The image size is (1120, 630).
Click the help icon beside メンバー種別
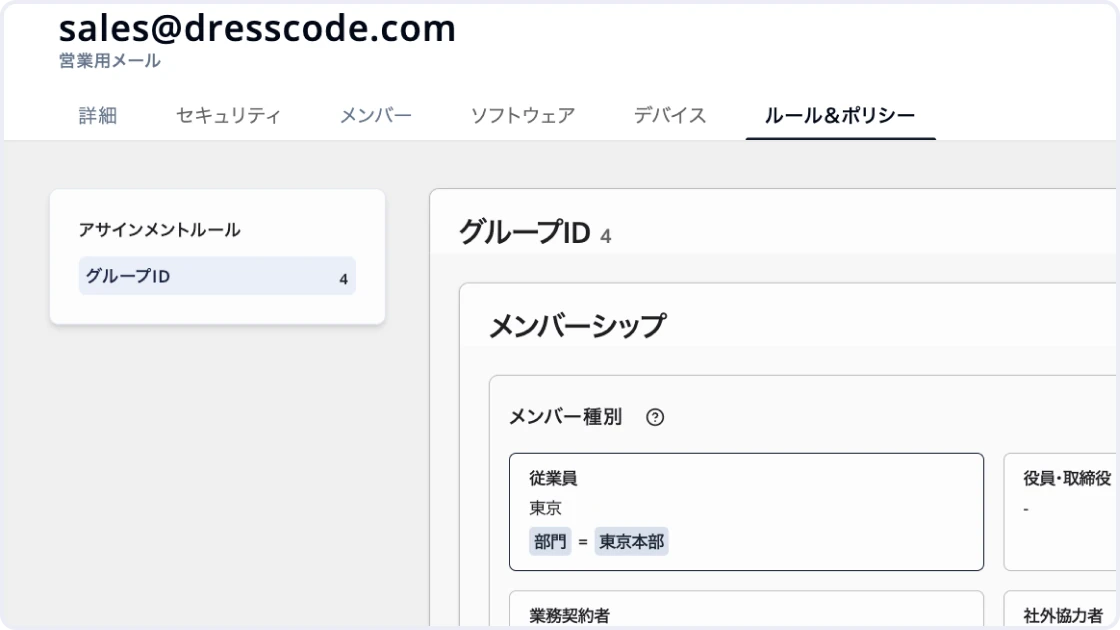655,417
